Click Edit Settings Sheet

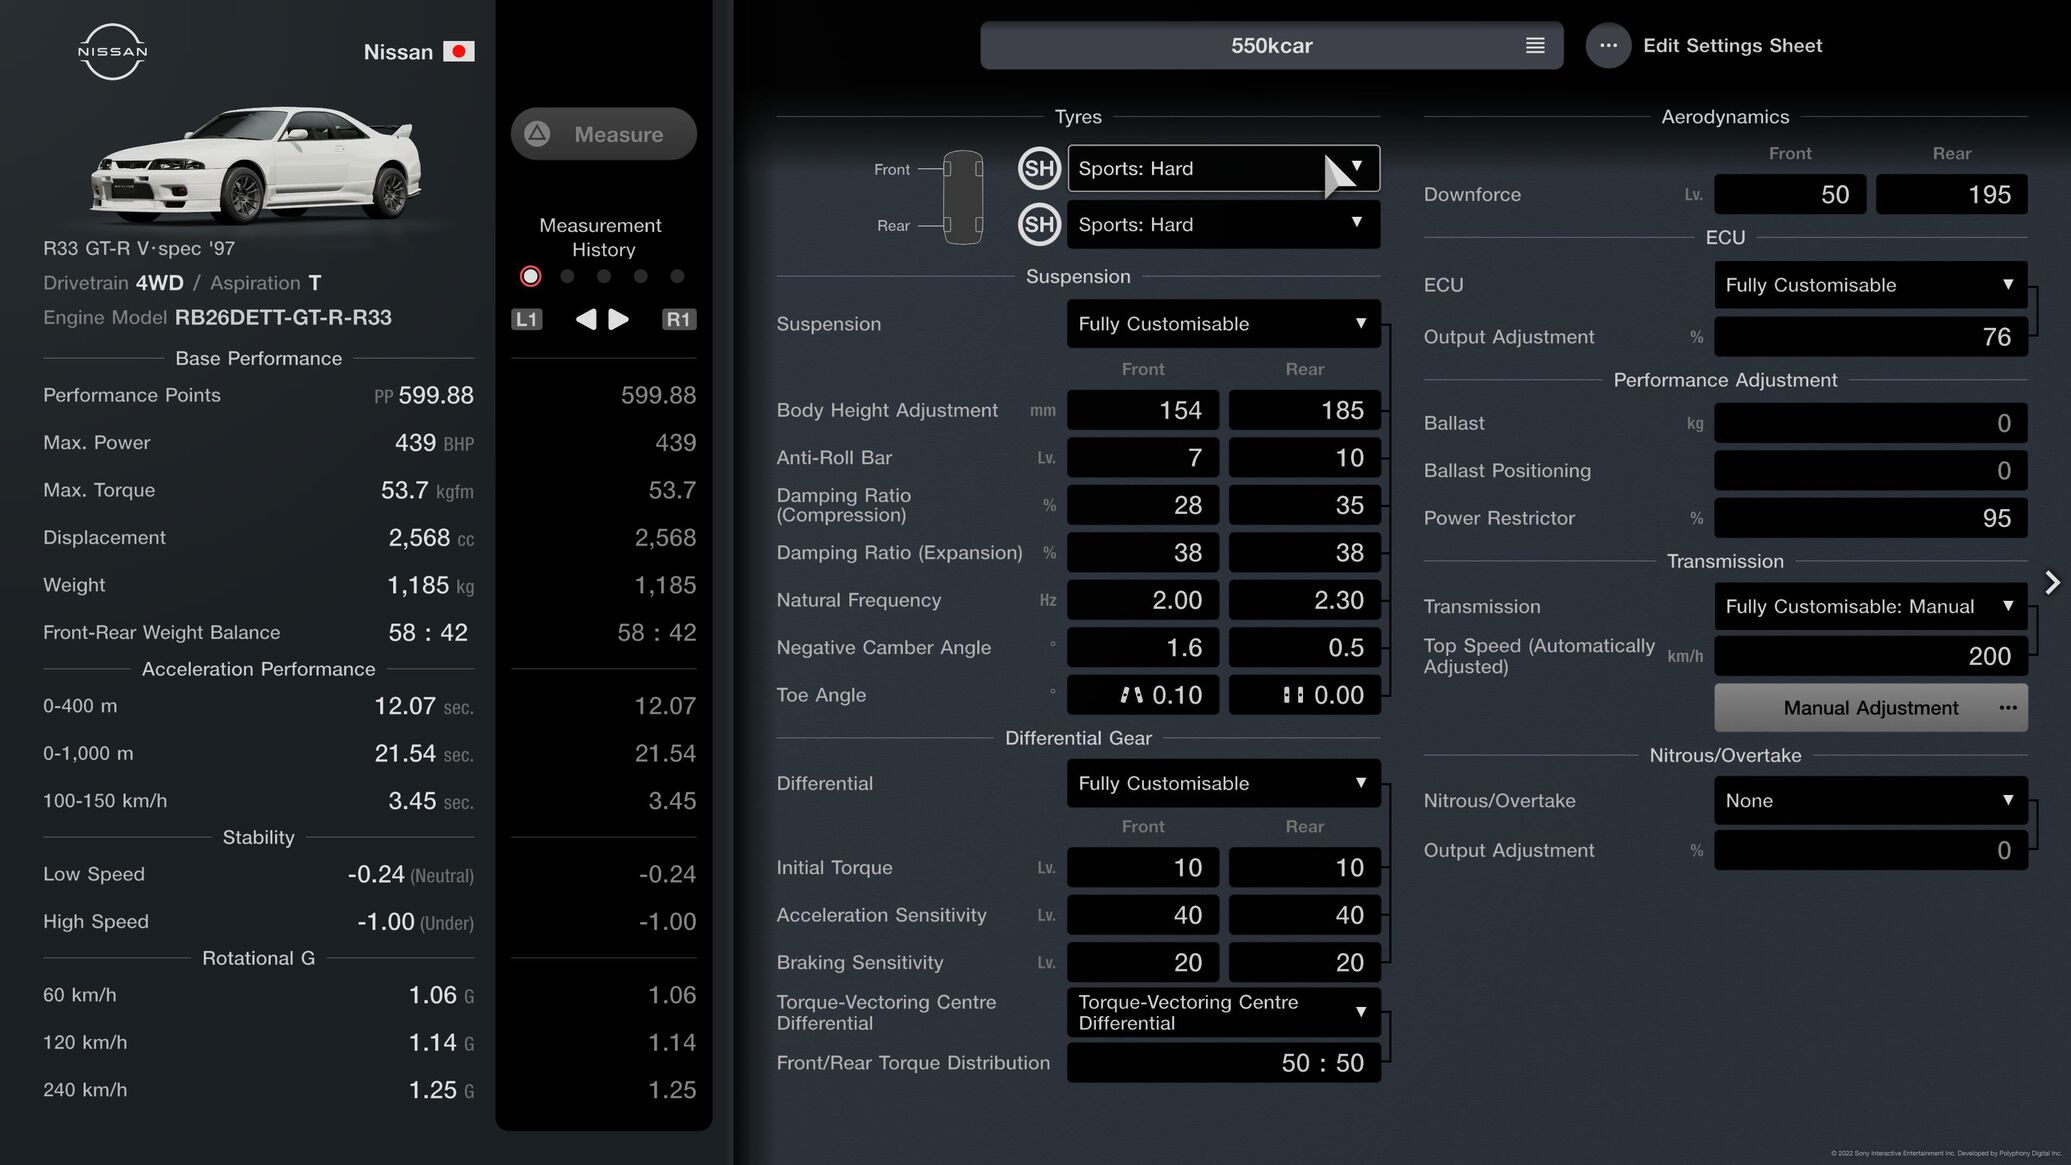point(1732,45)
